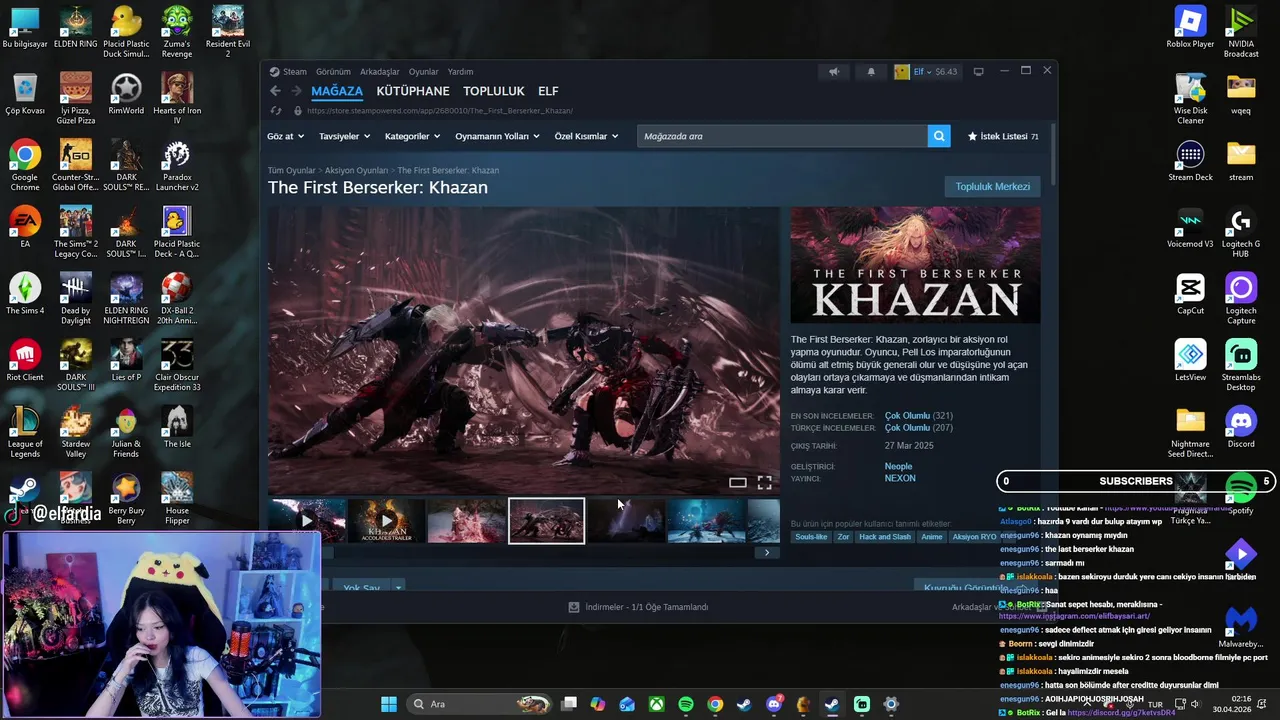Screen dimensions: 1280x720
Task: Click the Aksiyon Oyunları breadcrumb link
Action: pyautogui.click(x=356, y=171)
